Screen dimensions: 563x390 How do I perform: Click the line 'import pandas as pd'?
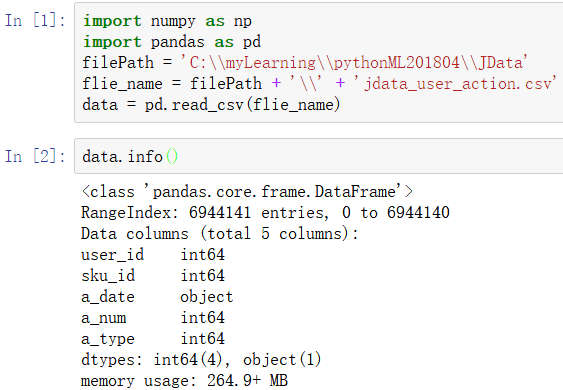click(172, 42)
